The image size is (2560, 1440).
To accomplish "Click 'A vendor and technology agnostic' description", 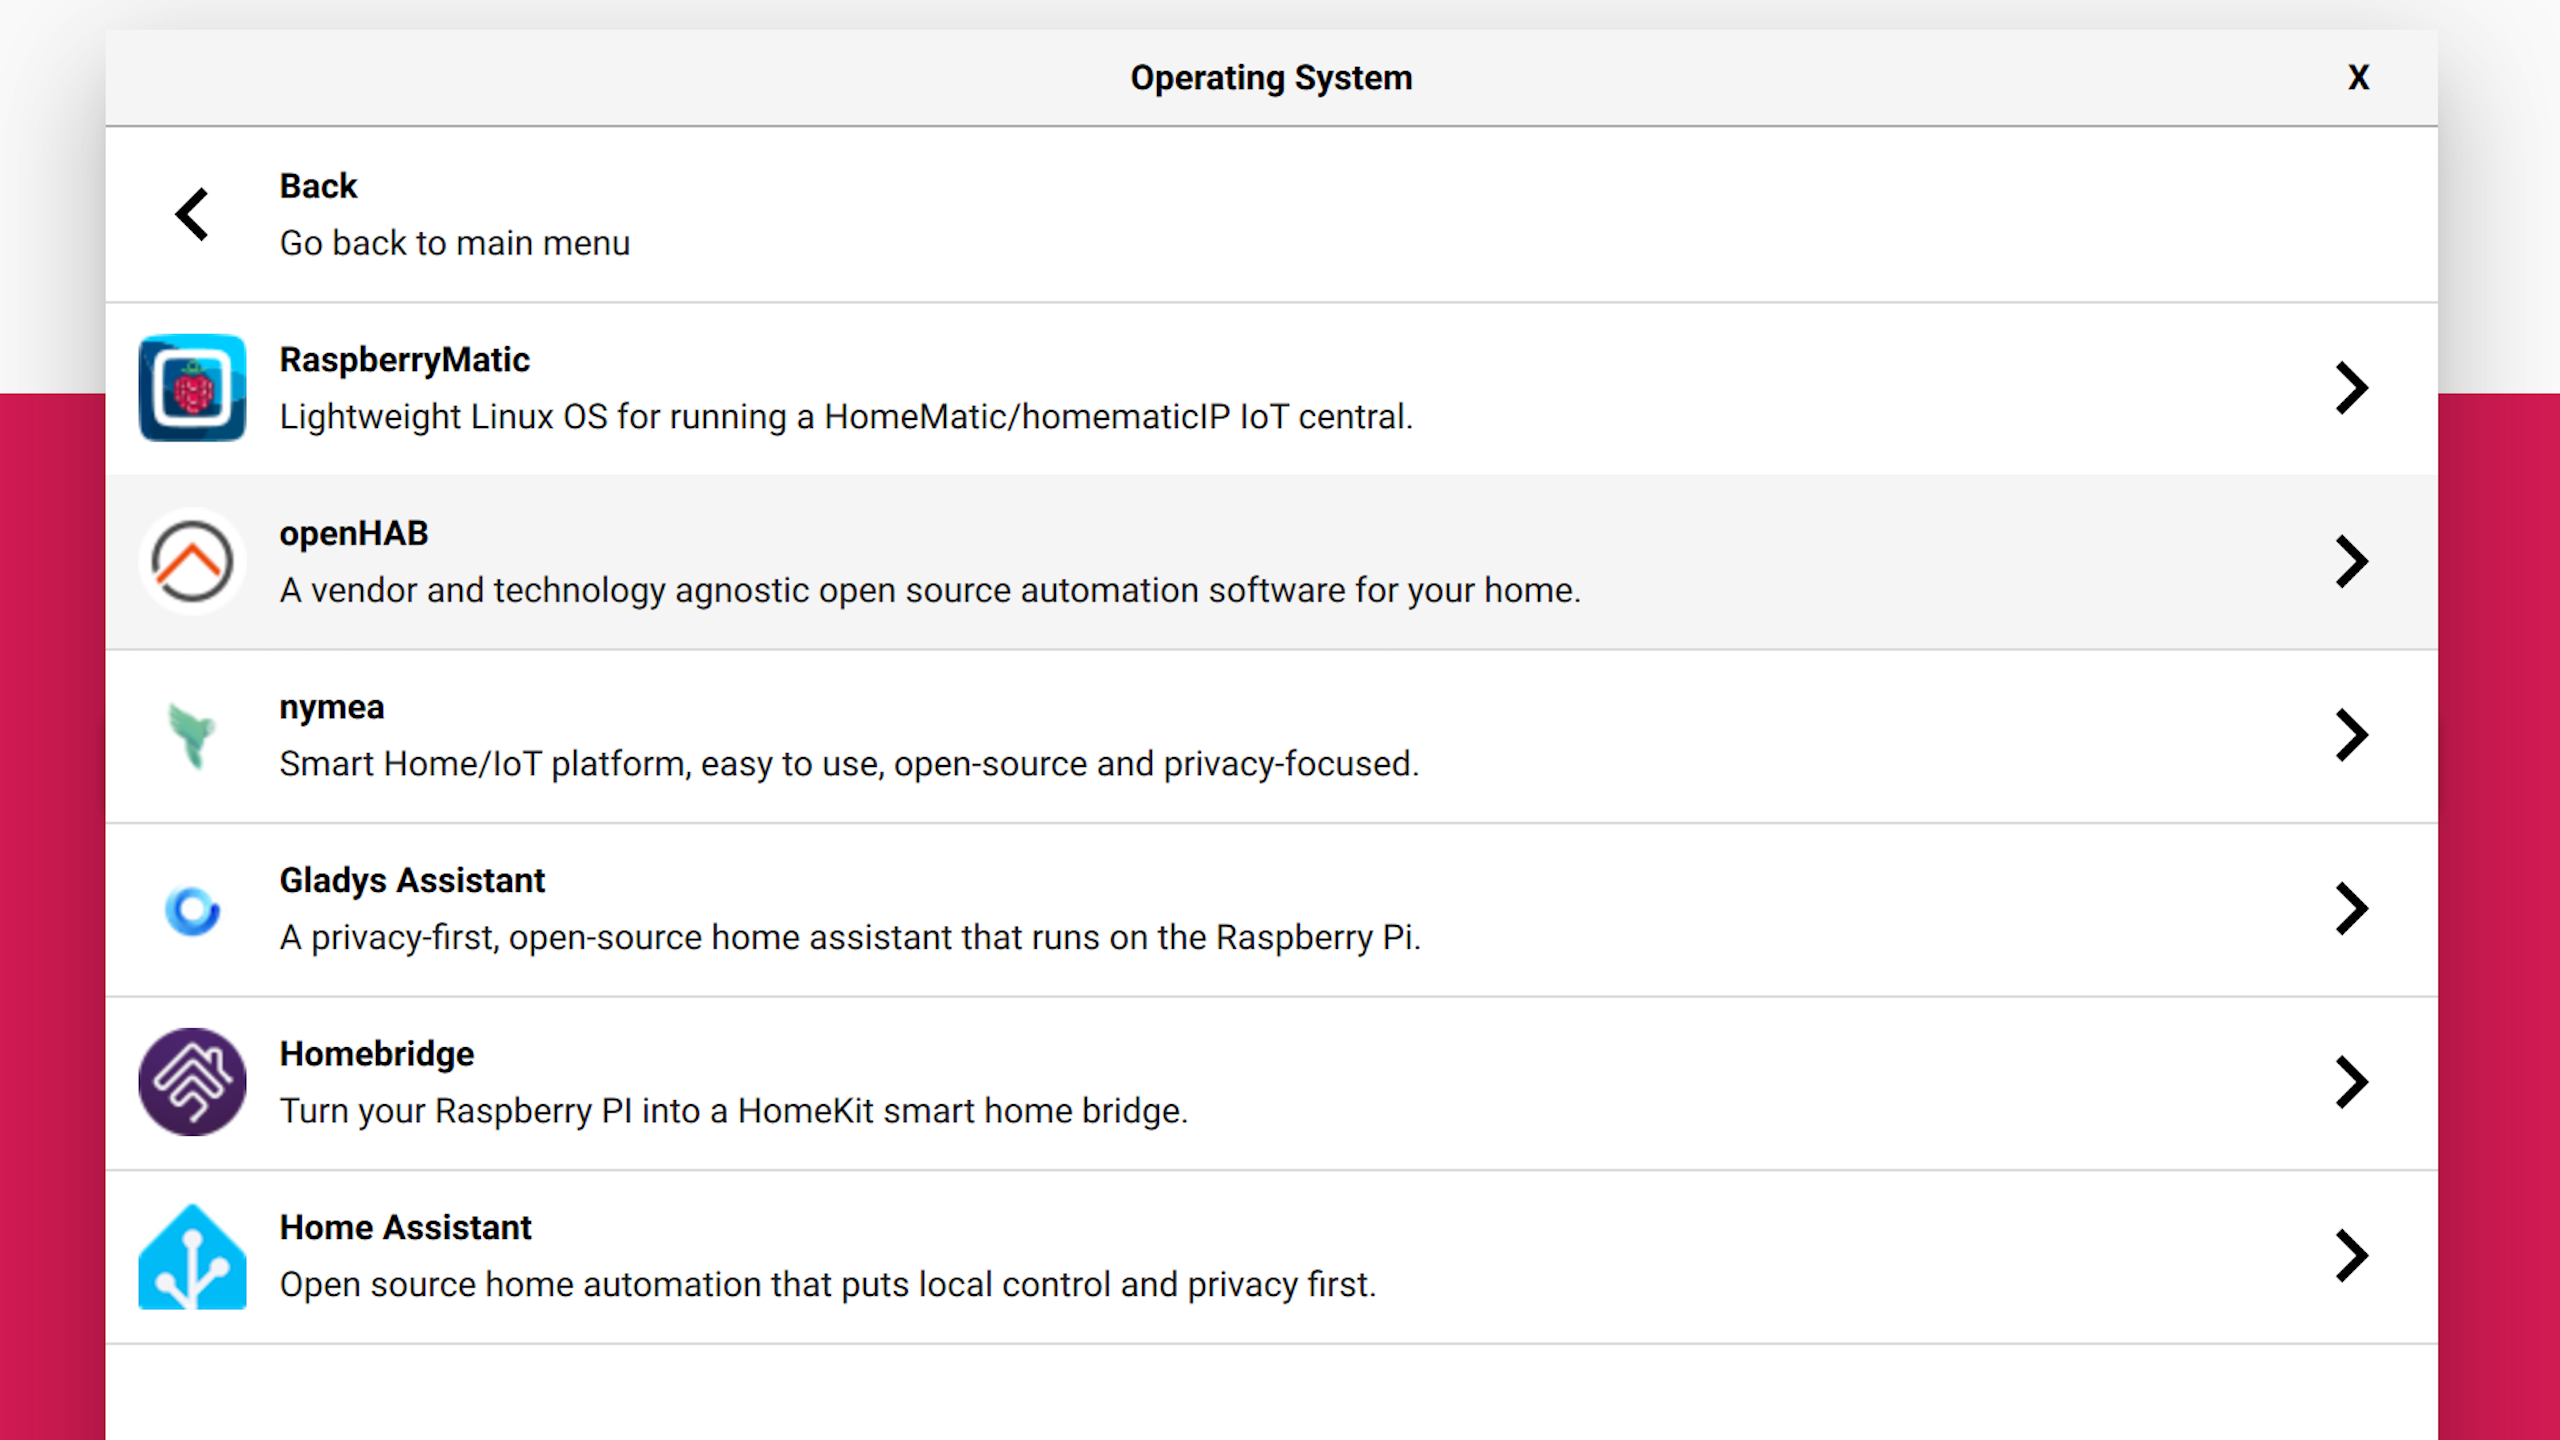I will pos(930,590).
